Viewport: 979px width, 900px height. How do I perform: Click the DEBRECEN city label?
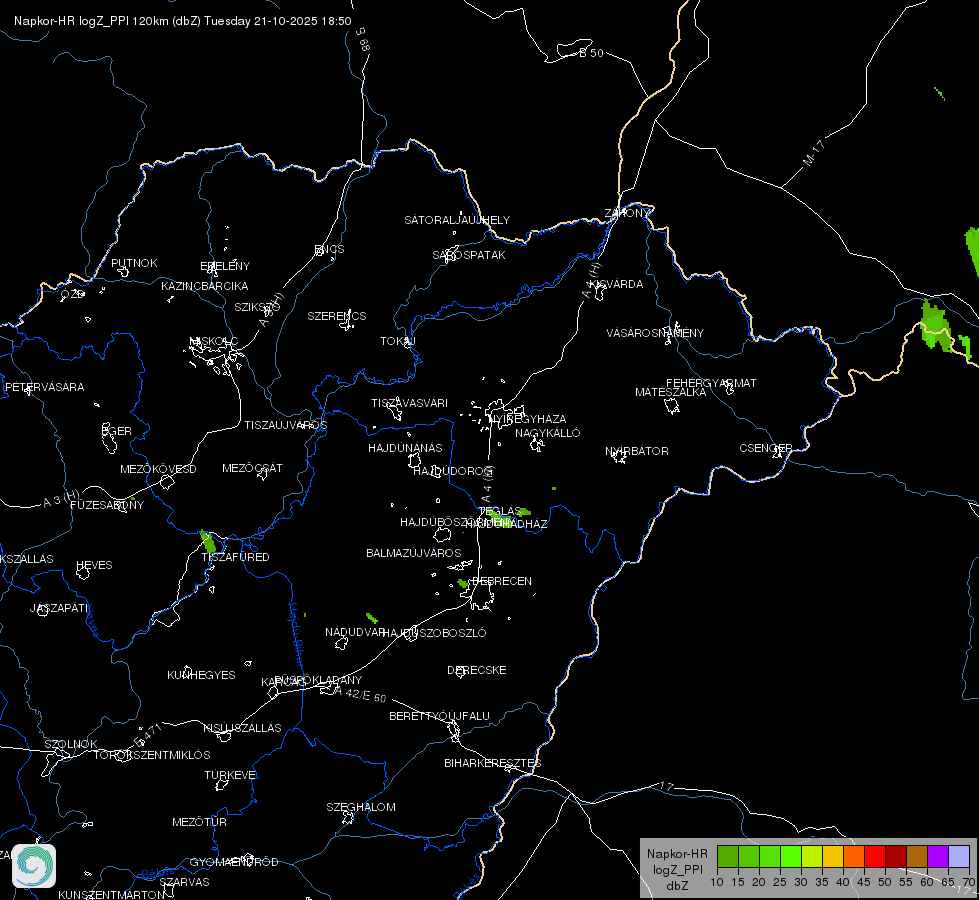coord(502,581)
